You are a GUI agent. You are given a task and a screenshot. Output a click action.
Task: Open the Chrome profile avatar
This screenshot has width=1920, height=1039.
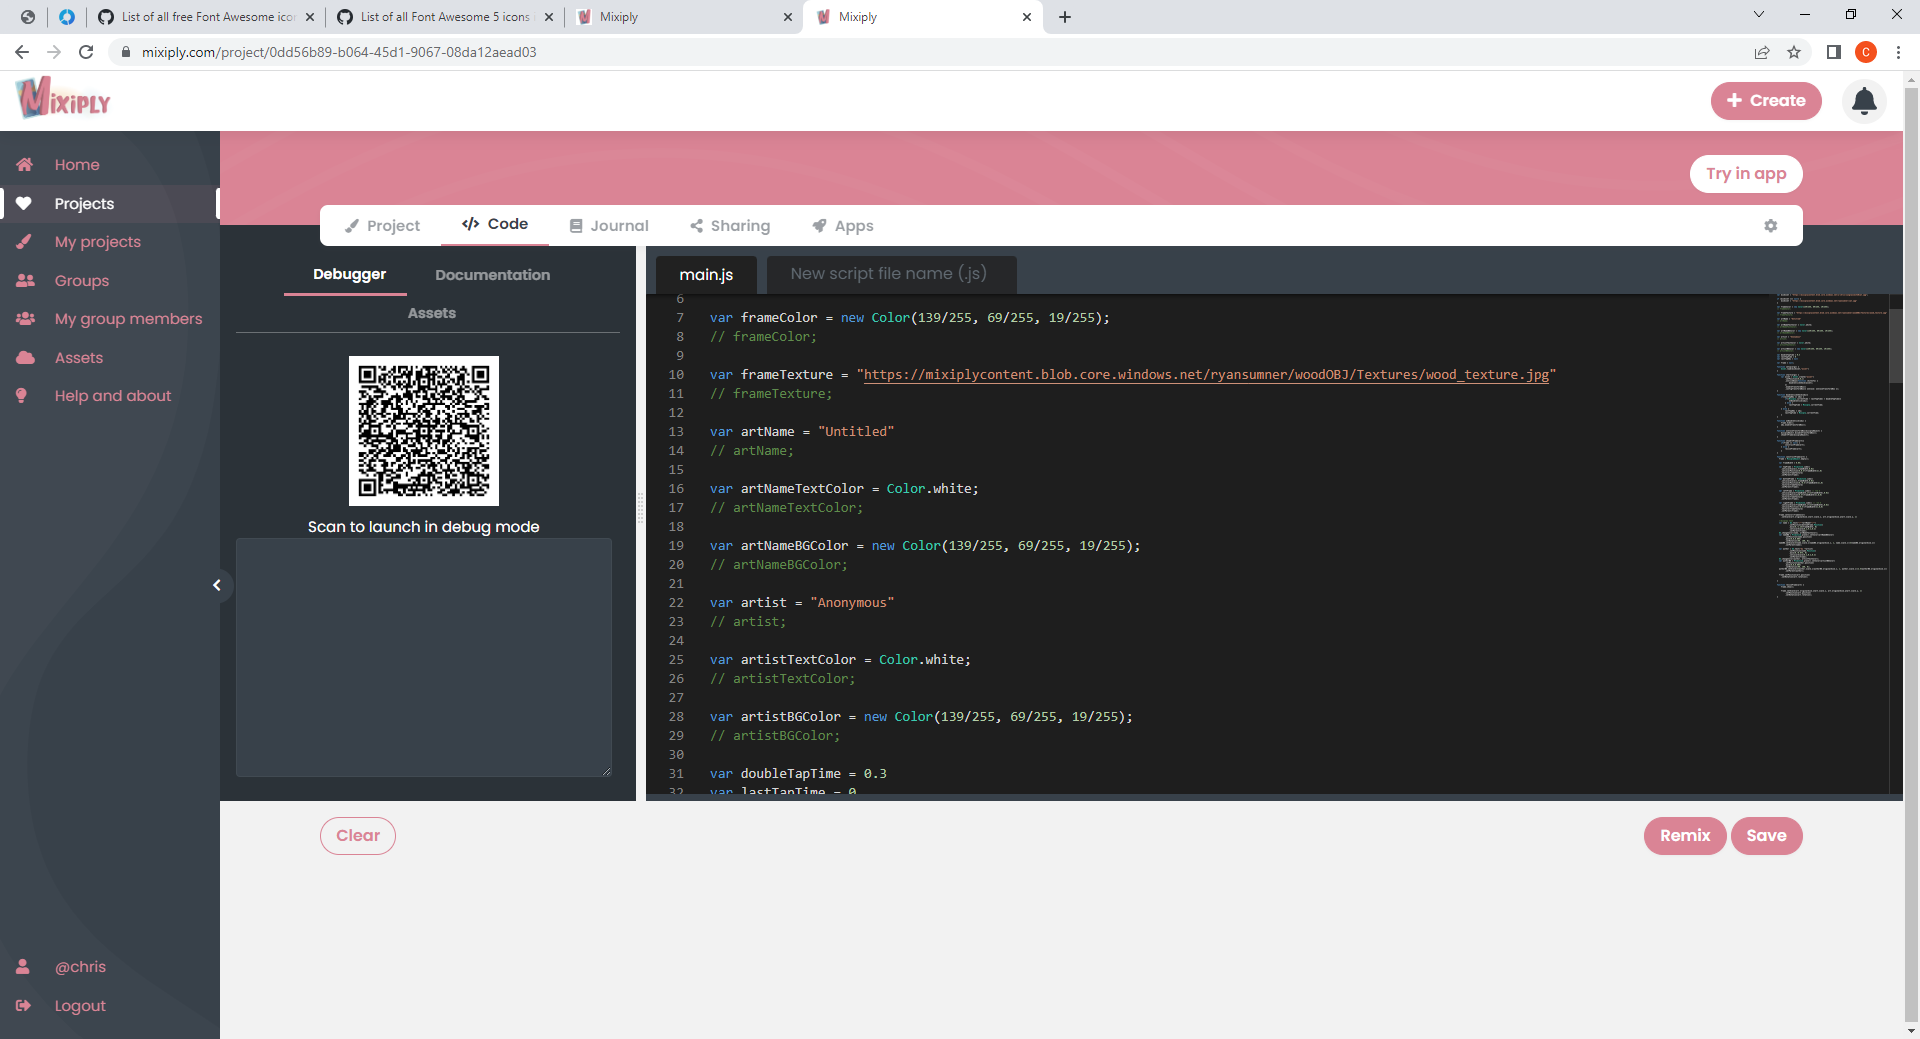pyautogui.click(x=1866, y=52)
